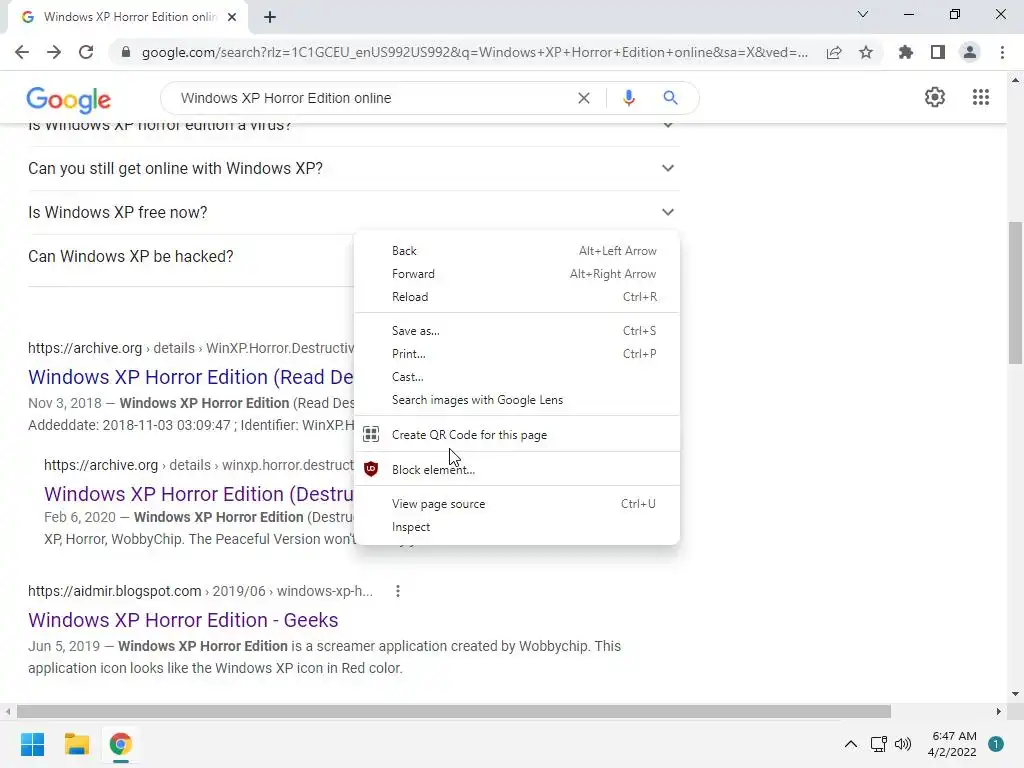Open the tab search chevron
This screenshot has width=1024, height=768.
(863, 14)
